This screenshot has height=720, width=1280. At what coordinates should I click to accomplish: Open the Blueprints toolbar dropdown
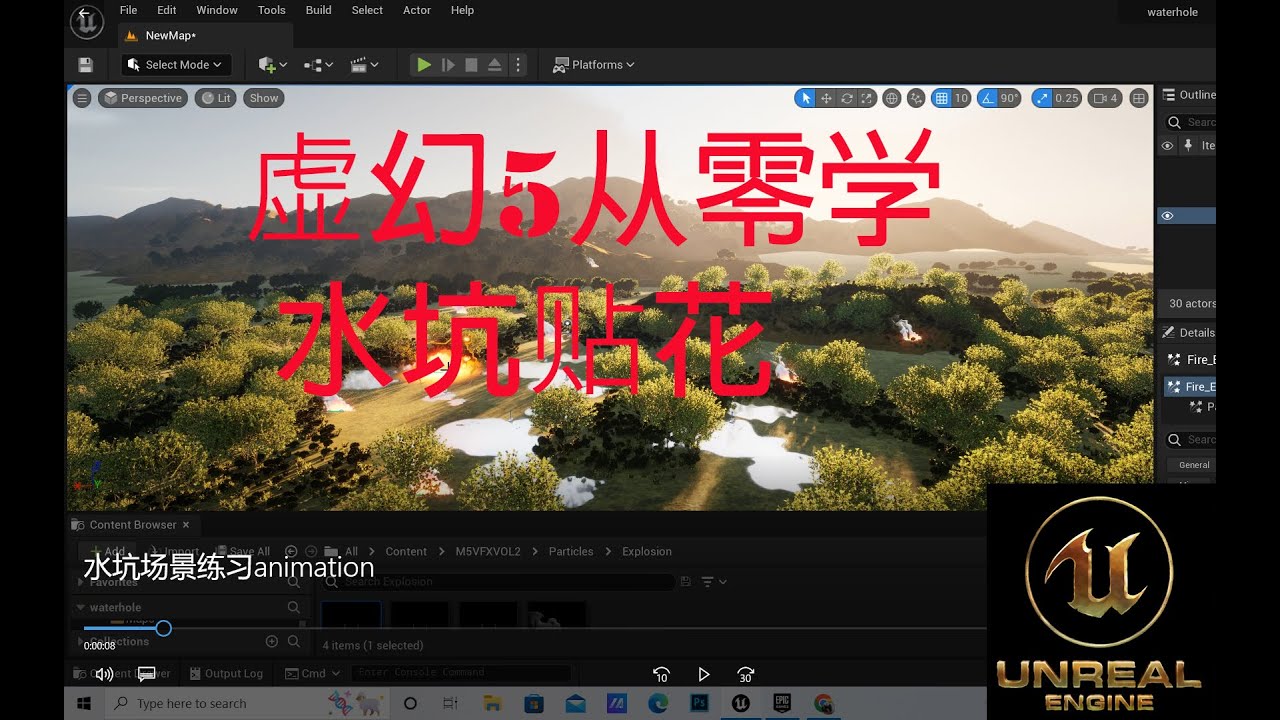point(318,65)
